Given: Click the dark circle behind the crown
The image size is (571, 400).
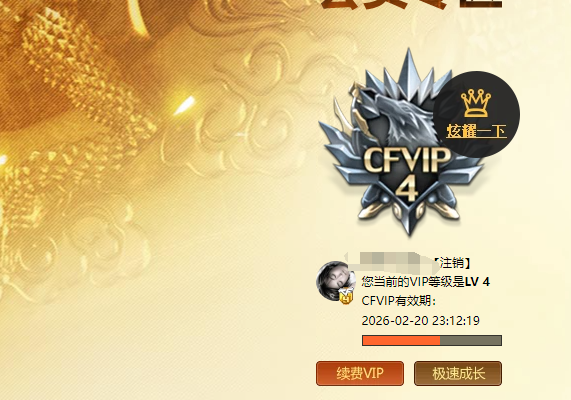Looking at the screenshot, I should (477, 114).
